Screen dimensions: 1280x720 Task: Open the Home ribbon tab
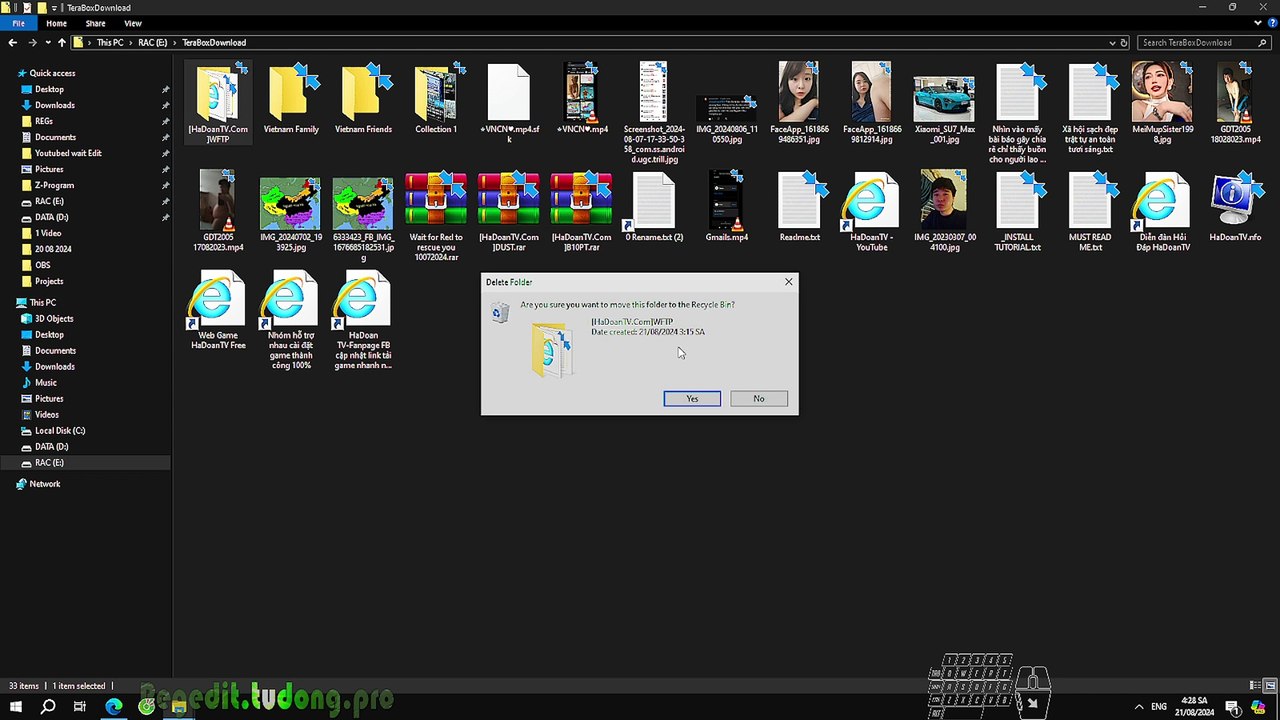56,23
